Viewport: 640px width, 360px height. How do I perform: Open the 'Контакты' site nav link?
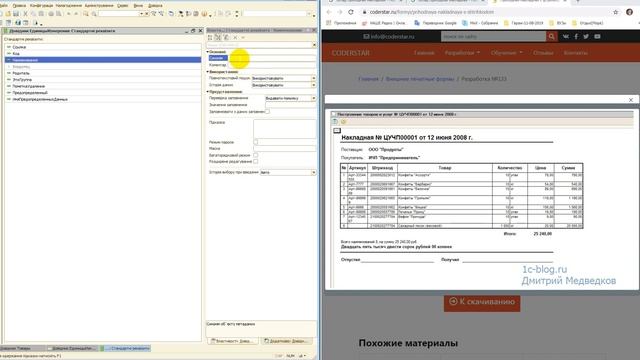point(576,53)
